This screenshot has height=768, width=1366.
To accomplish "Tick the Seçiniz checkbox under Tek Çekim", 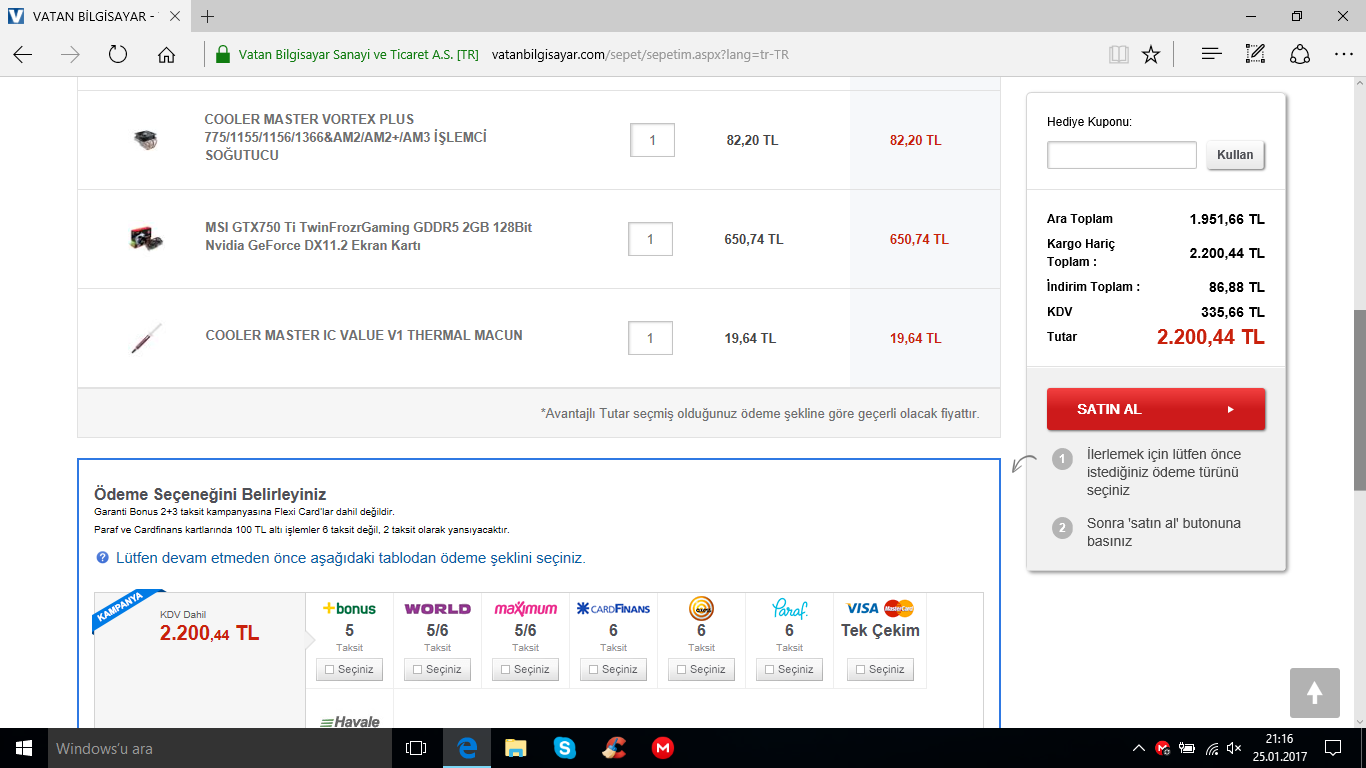I will (860, 670).
